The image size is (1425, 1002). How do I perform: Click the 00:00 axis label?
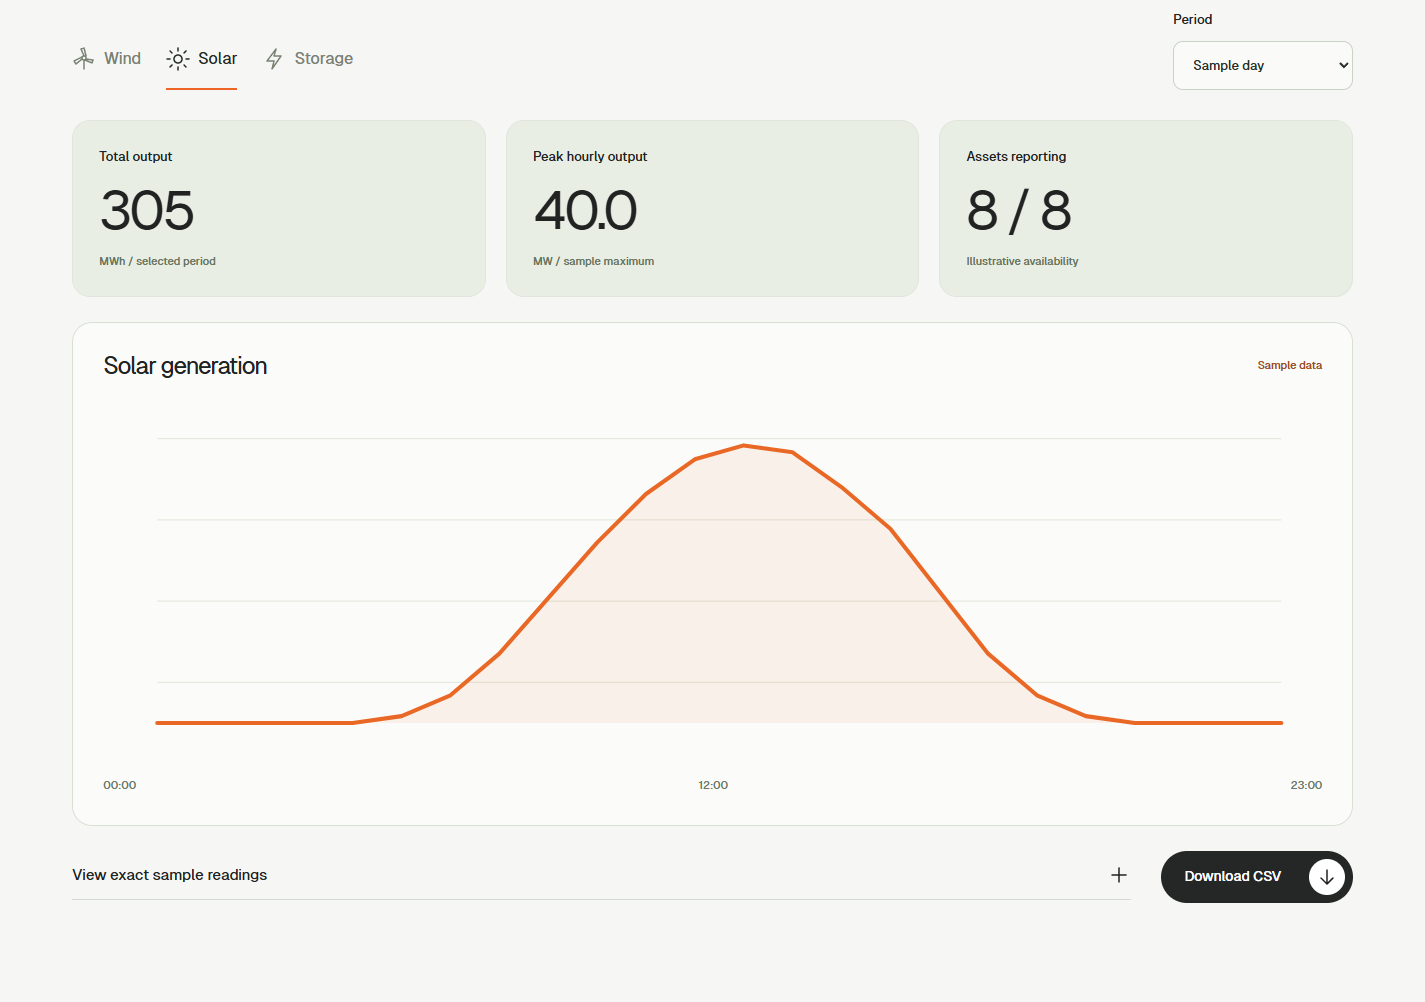coord(120,785)
